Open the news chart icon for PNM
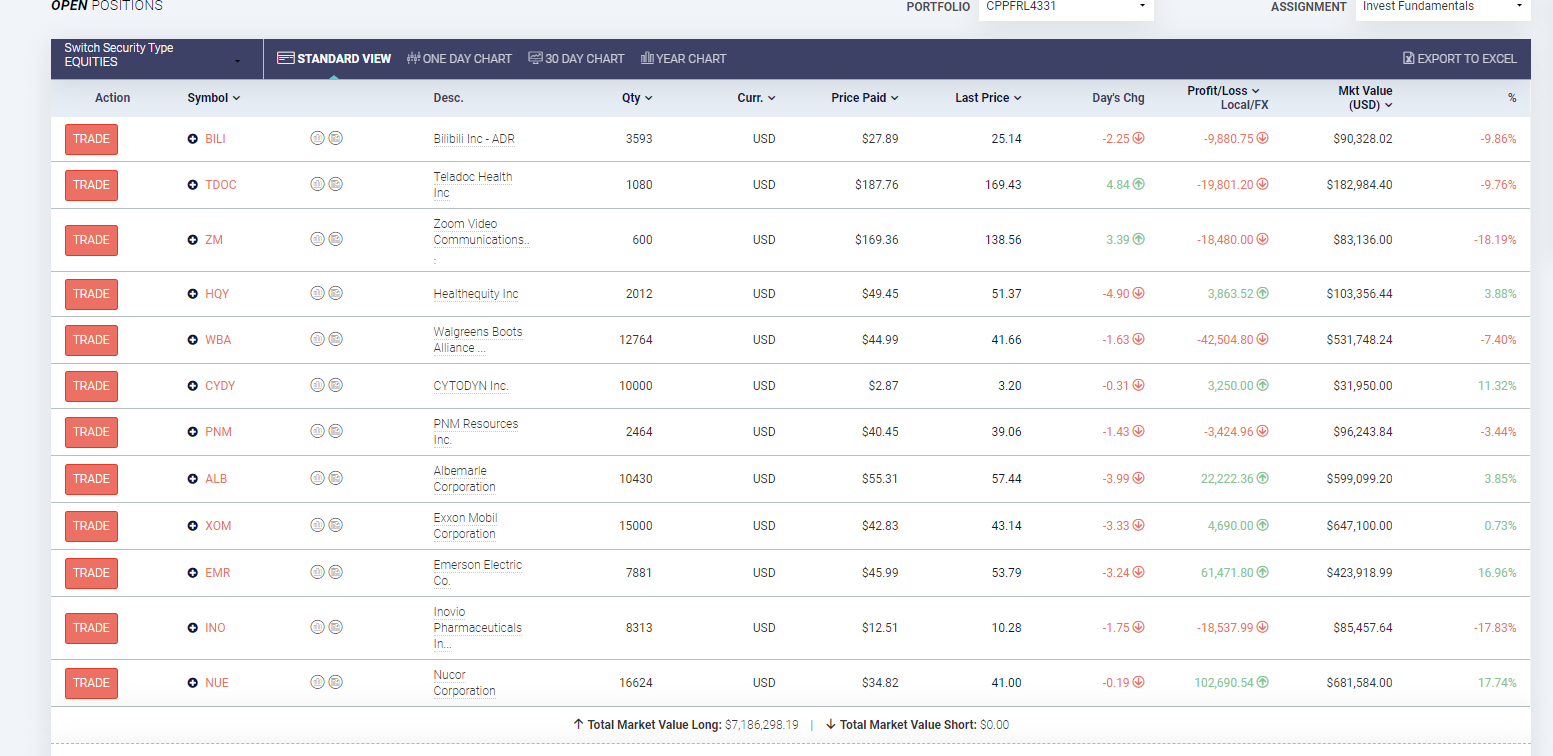The width and height of the screenshot is (1553, 756). [x=336, y=431]
